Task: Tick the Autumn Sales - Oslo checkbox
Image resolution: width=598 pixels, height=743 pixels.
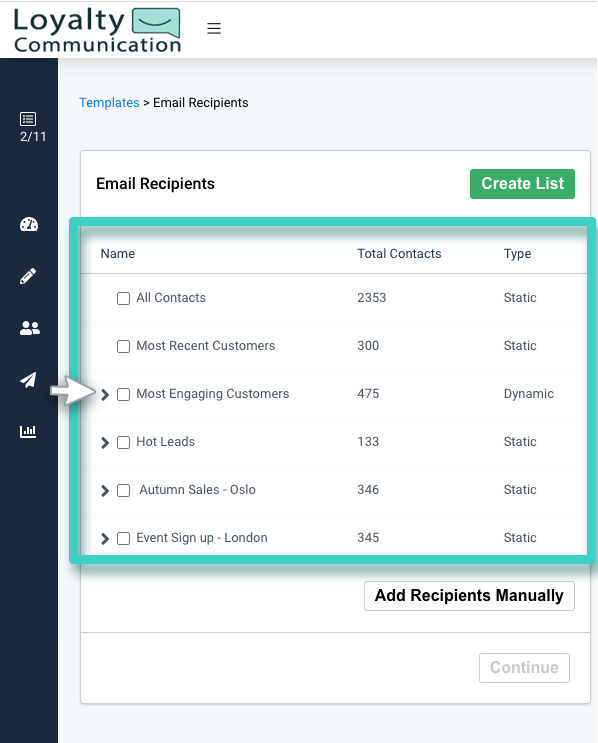Action: point(123,490)
